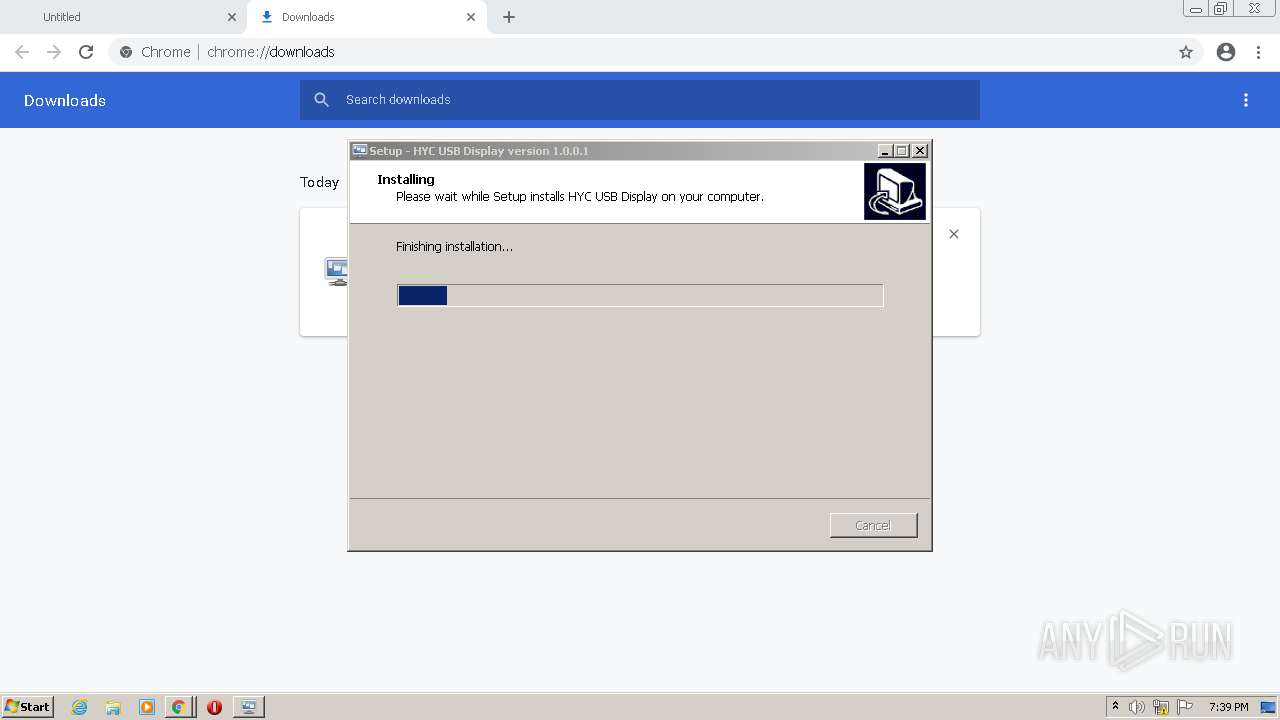Close the Setup installer window
The width and height of the screenshot is (1280, 720).
point(920,151)
